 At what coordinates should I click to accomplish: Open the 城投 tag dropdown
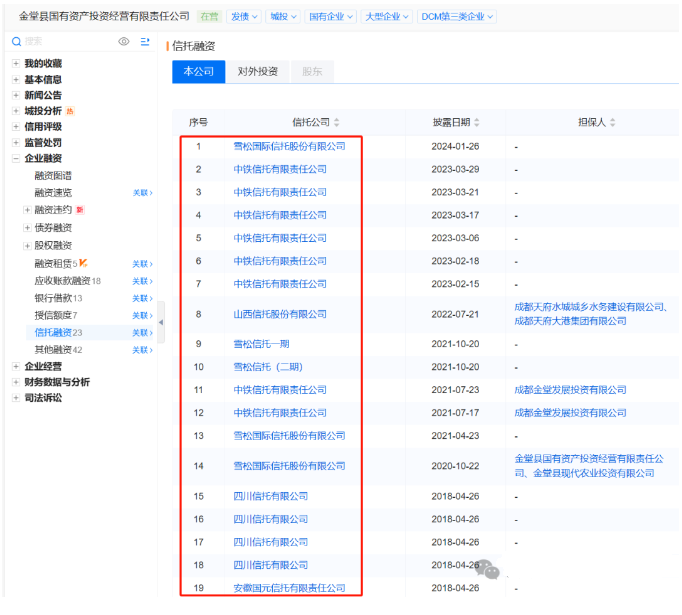coord(283,17)
